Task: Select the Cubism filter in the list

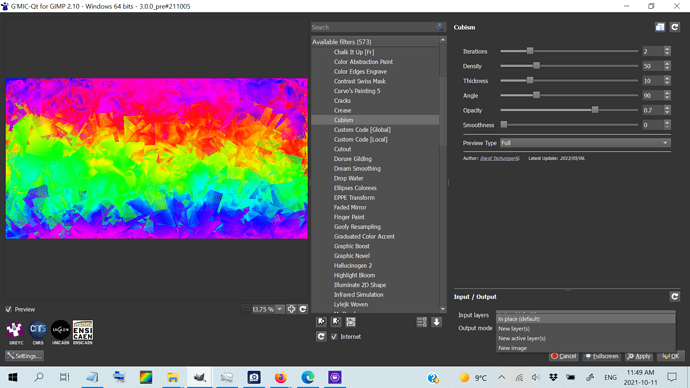Action: [375, 120]
